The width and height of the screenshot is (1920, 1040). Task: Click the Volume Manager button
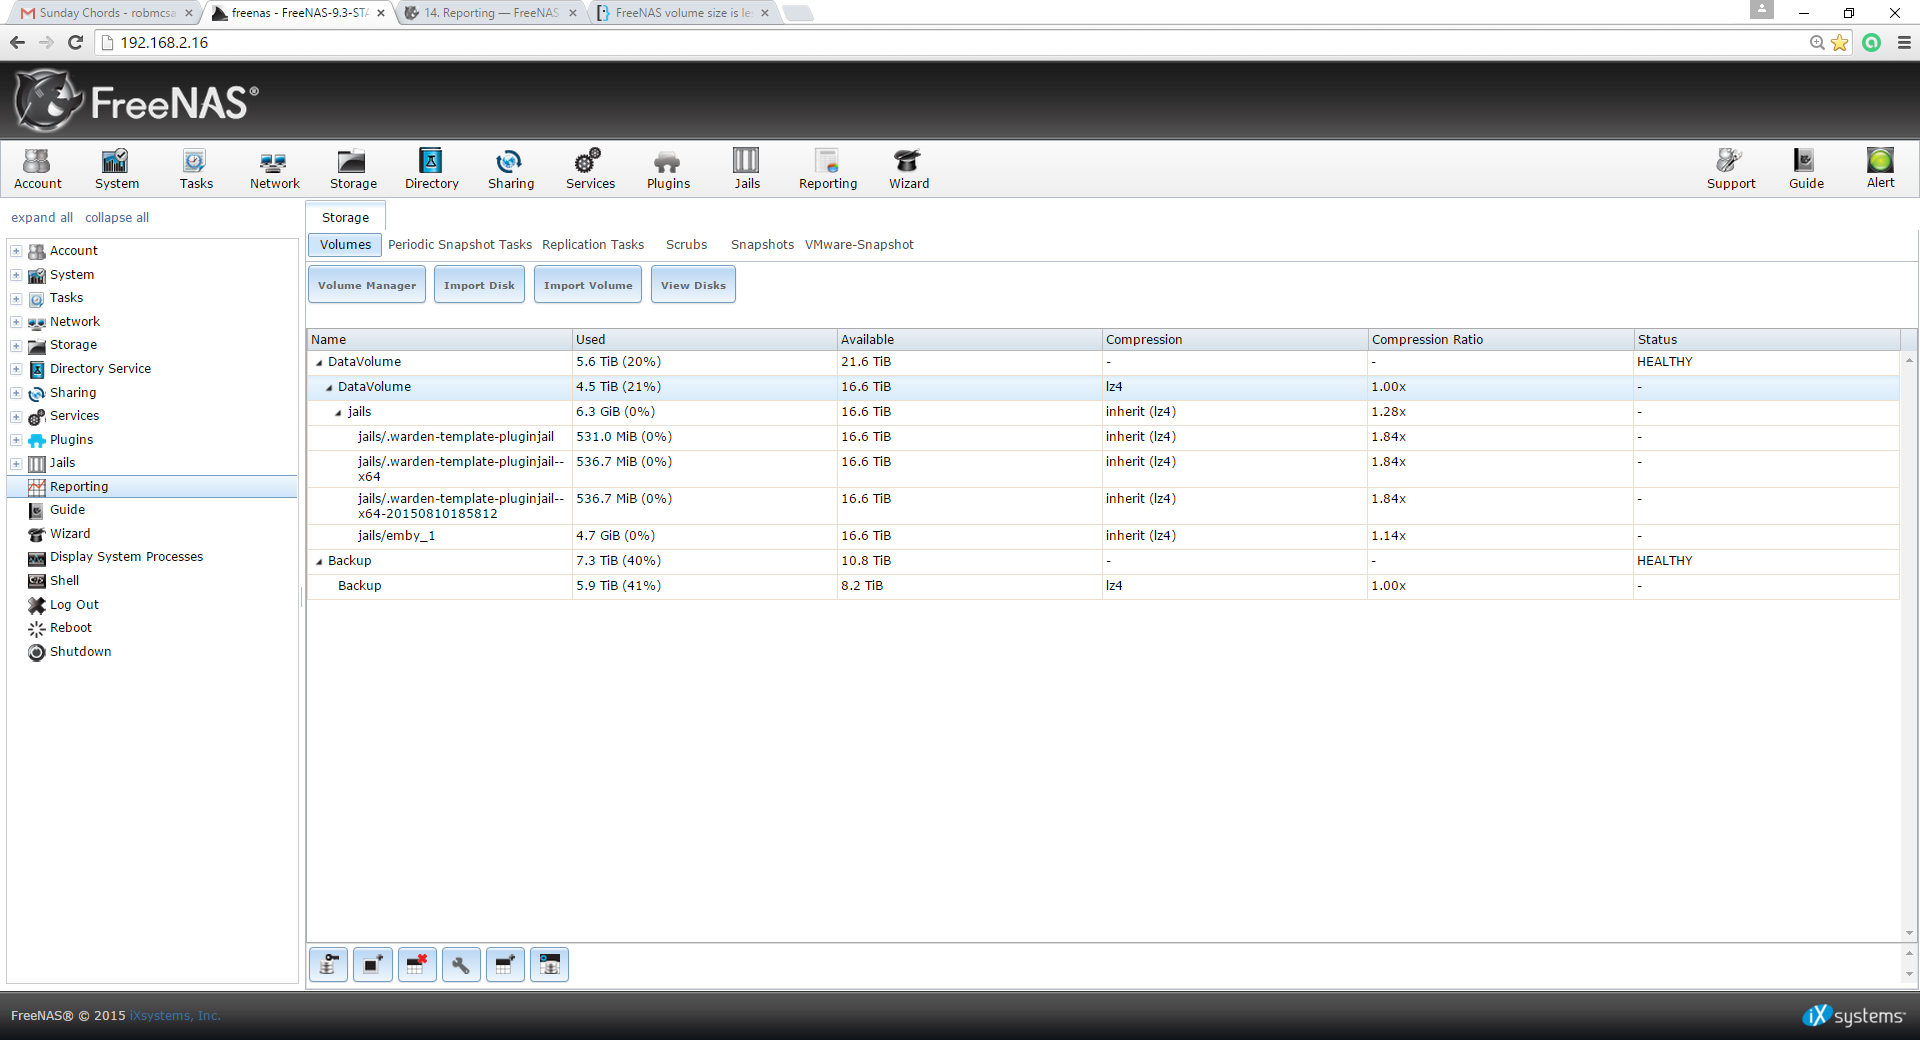point(367,285)
